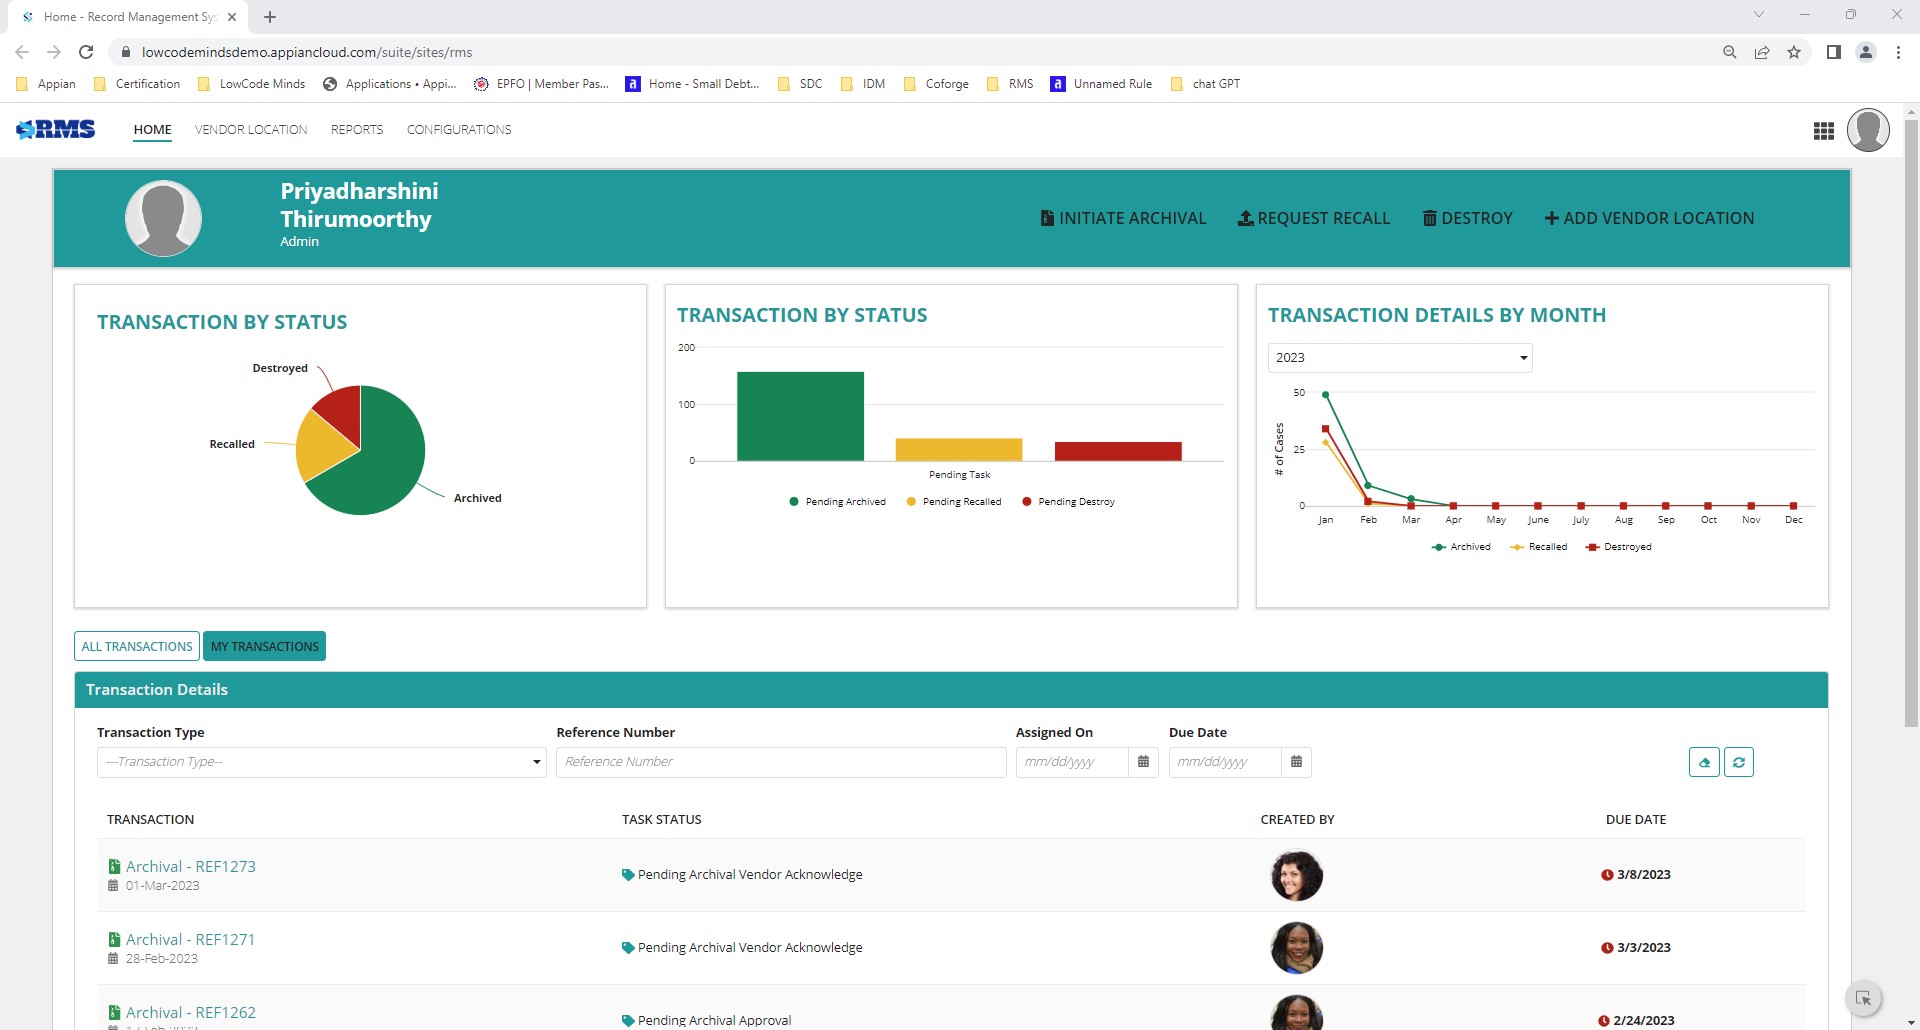Open the Archival - REF1271 transaction link

coord(191,938)
